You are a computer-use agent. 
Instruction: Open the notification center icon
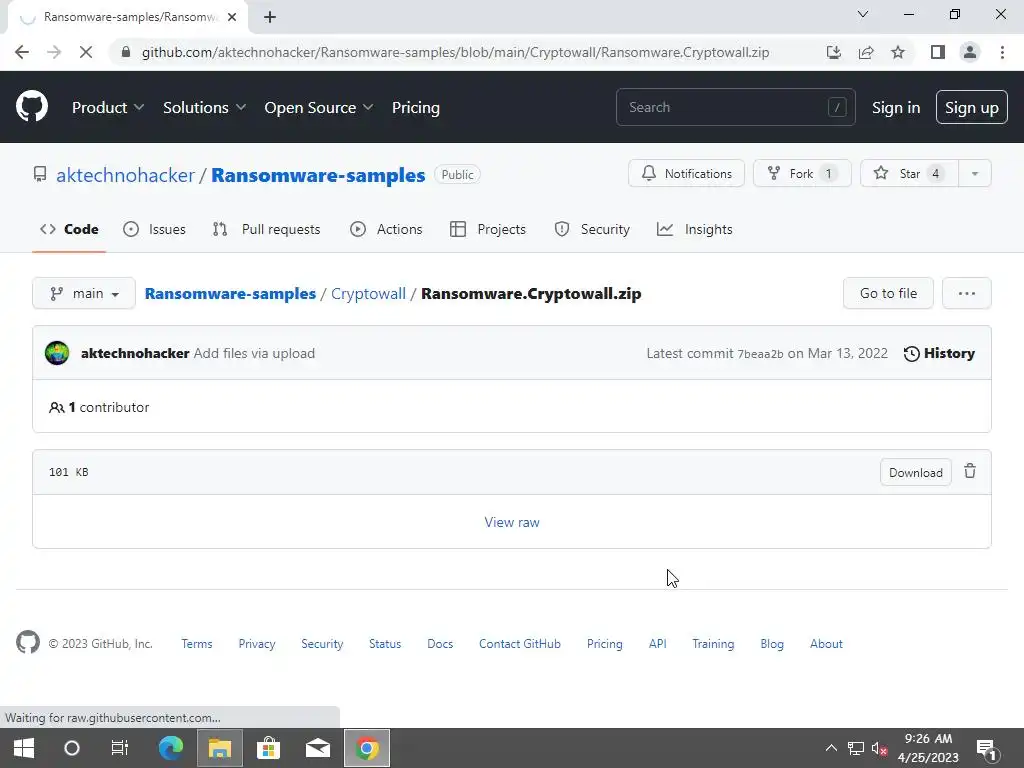click(x=985, y=749)
